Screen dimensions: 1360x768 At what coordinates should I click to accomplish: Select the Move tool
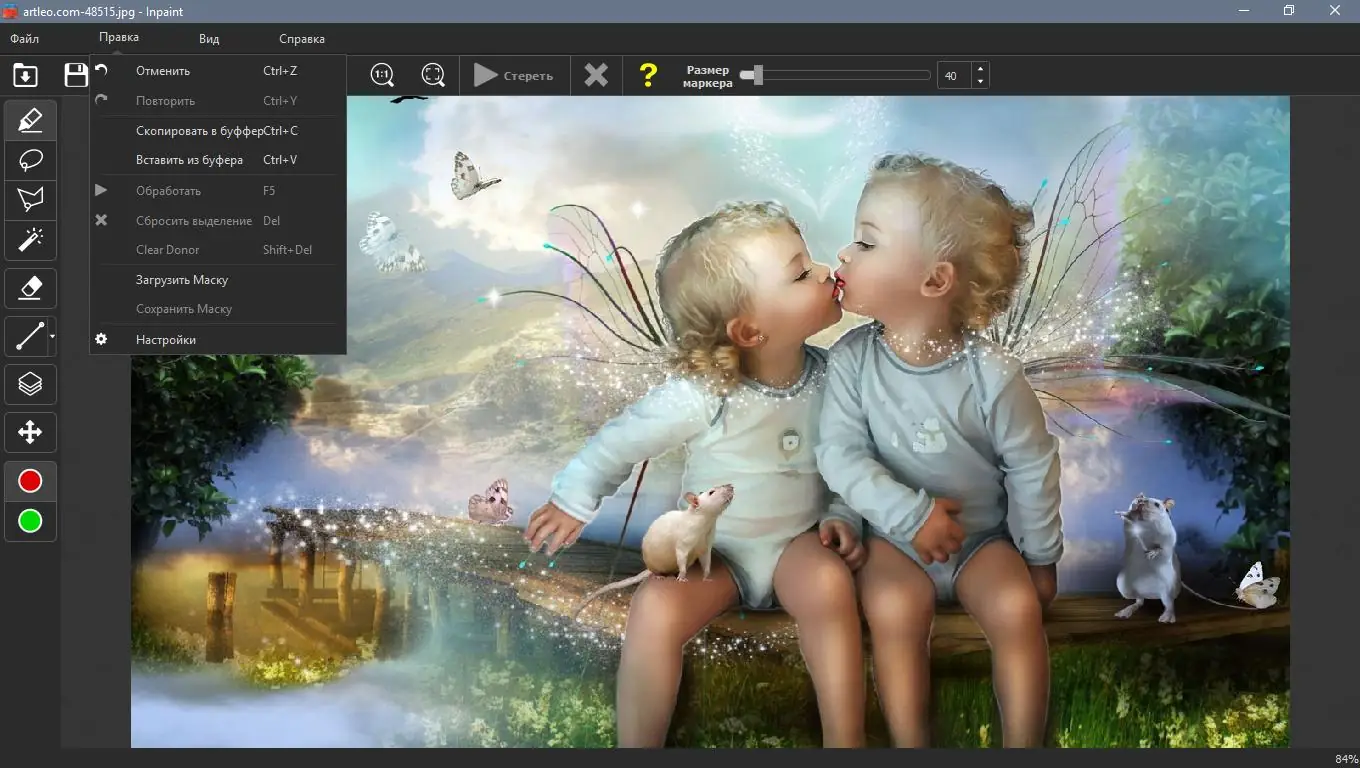(30, 432)
